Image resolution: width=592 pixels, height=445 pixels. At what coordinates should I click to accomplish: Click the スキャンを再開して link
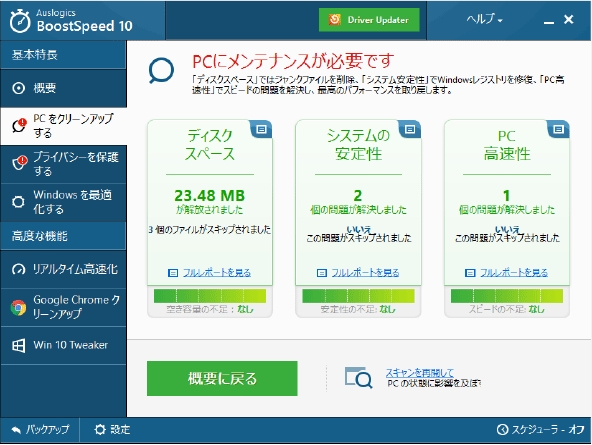pos(419,373)
